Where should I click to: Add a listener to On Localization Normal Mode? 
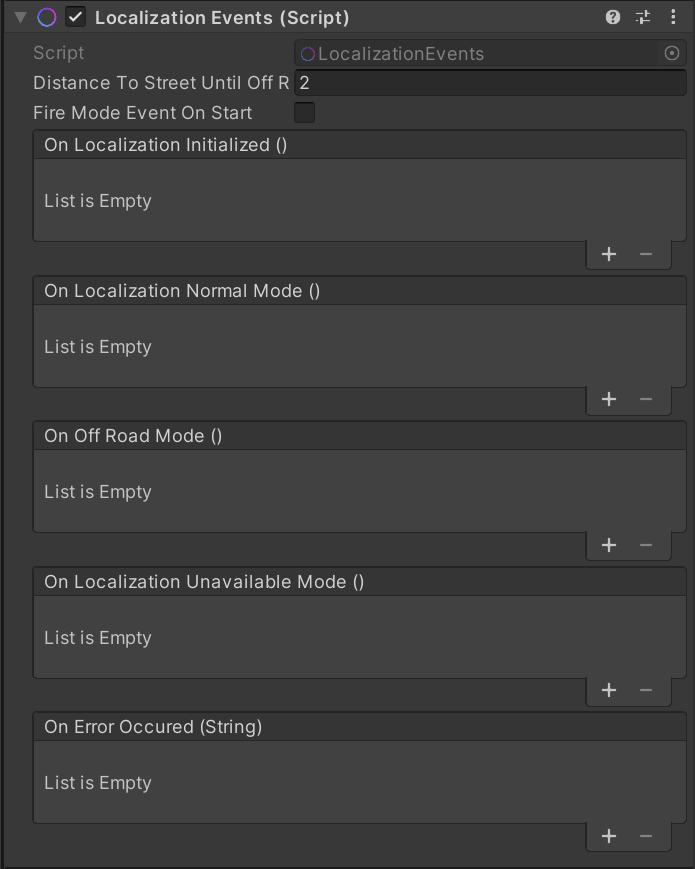click(608, 398)
